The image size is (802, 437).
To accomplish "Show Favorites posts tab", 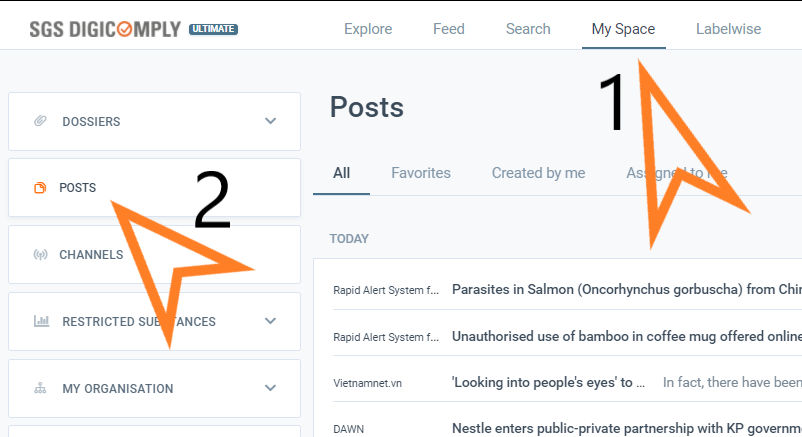I will pyautogui.click(x=421, y=173).
